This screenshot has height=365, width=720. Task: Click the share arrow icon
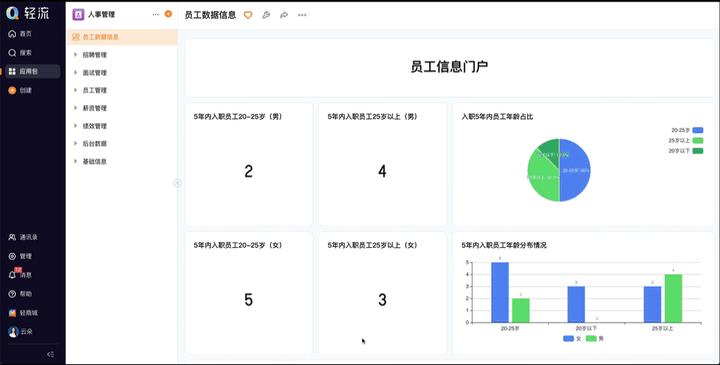[284, 15]
